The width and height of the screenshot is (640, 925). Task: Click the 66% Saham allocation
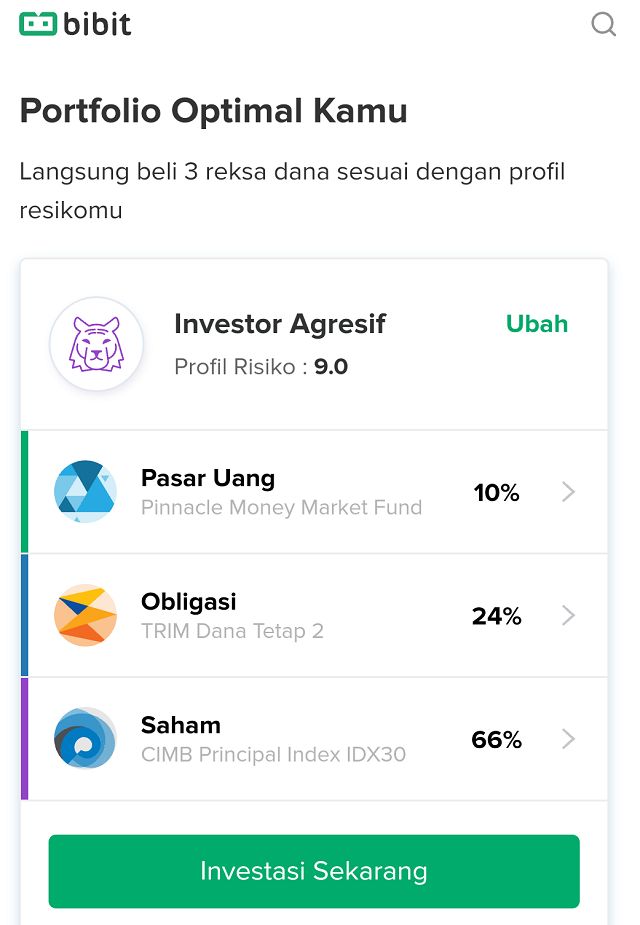[497, 740]
